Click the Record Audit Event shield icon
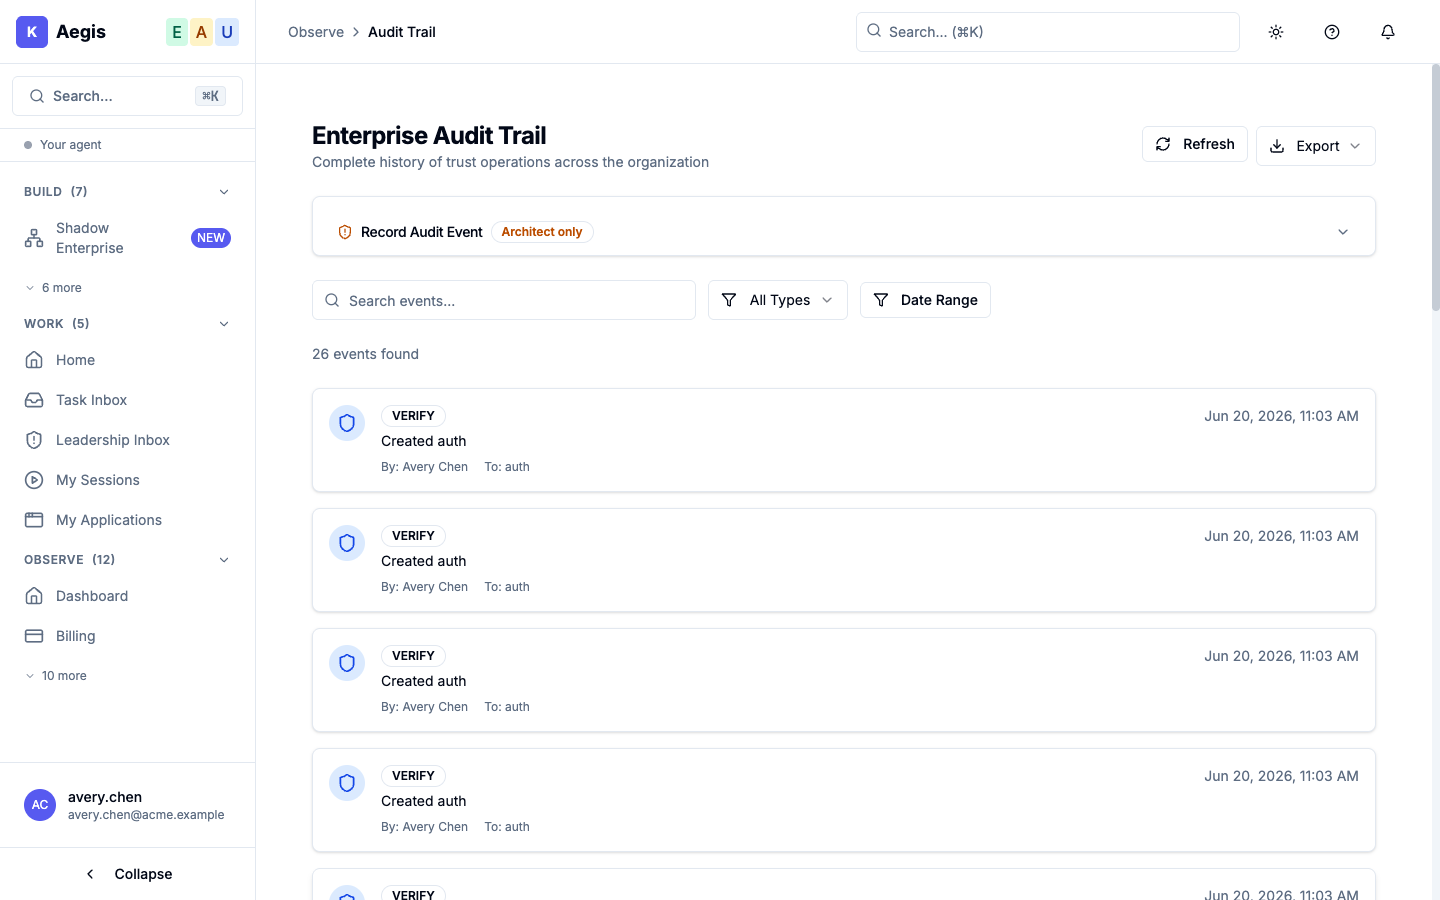This screenshot has height=900, width=1440. coord(345,232)
